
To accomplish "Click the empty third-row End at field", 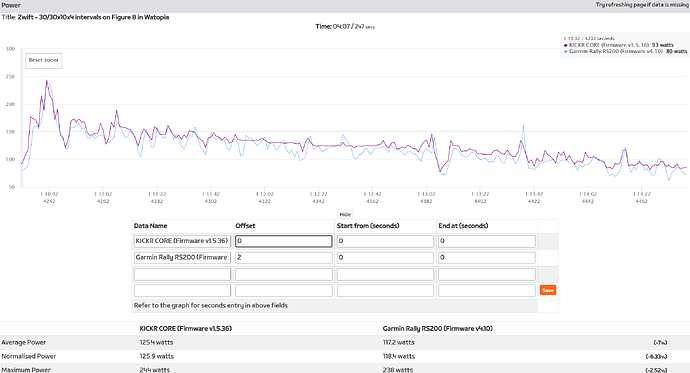I will (x=487, y=274).
